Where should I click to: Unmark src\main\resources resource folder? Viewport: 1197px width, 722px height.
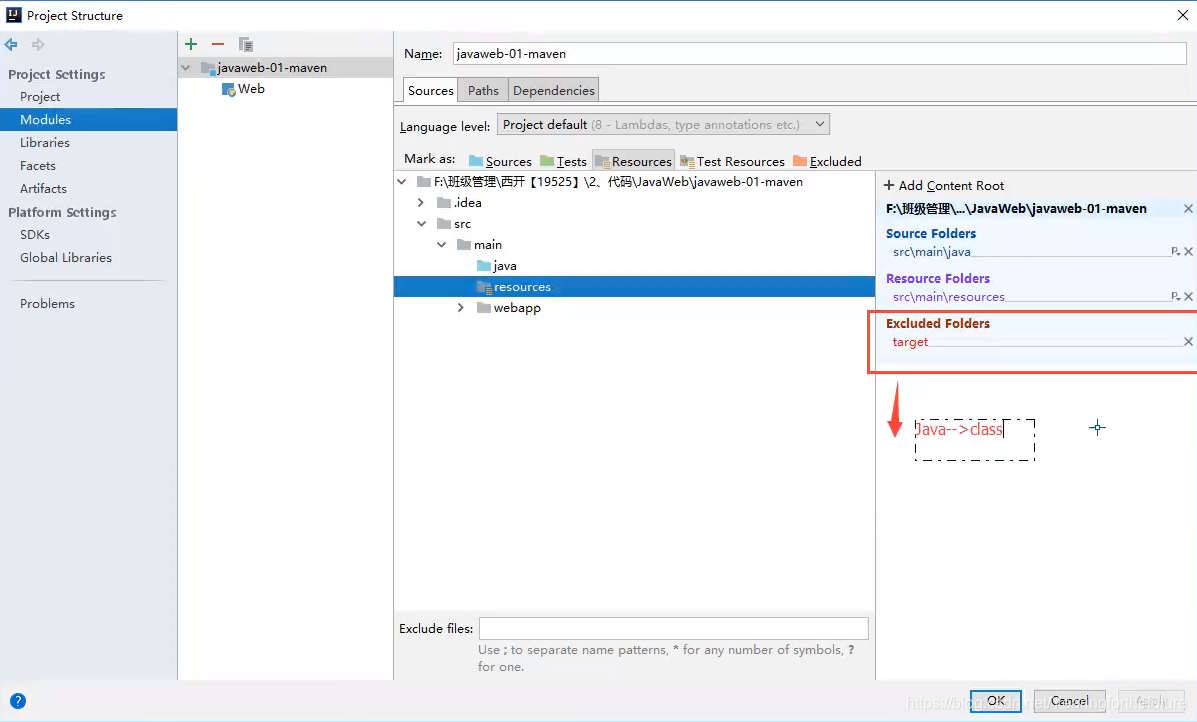click(x=1189, y=296)
